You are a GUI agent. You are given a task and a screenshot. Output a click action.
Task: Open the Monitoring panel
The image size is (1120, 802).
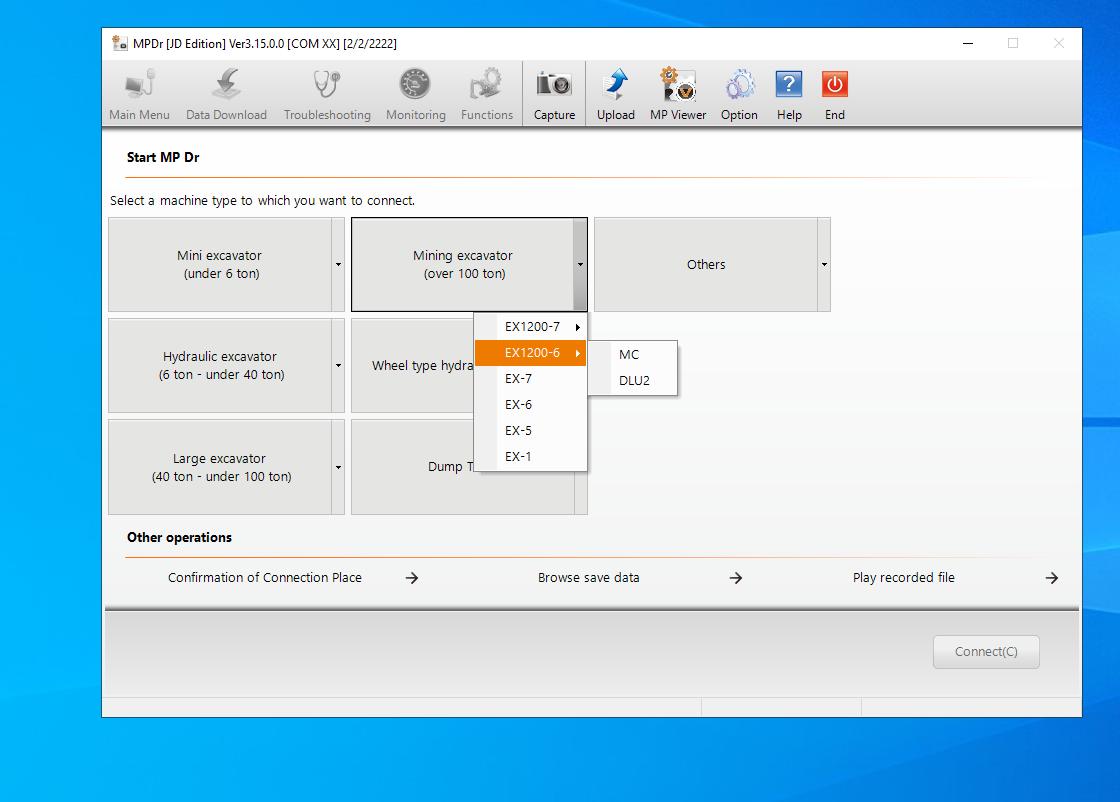click(415, 92)
